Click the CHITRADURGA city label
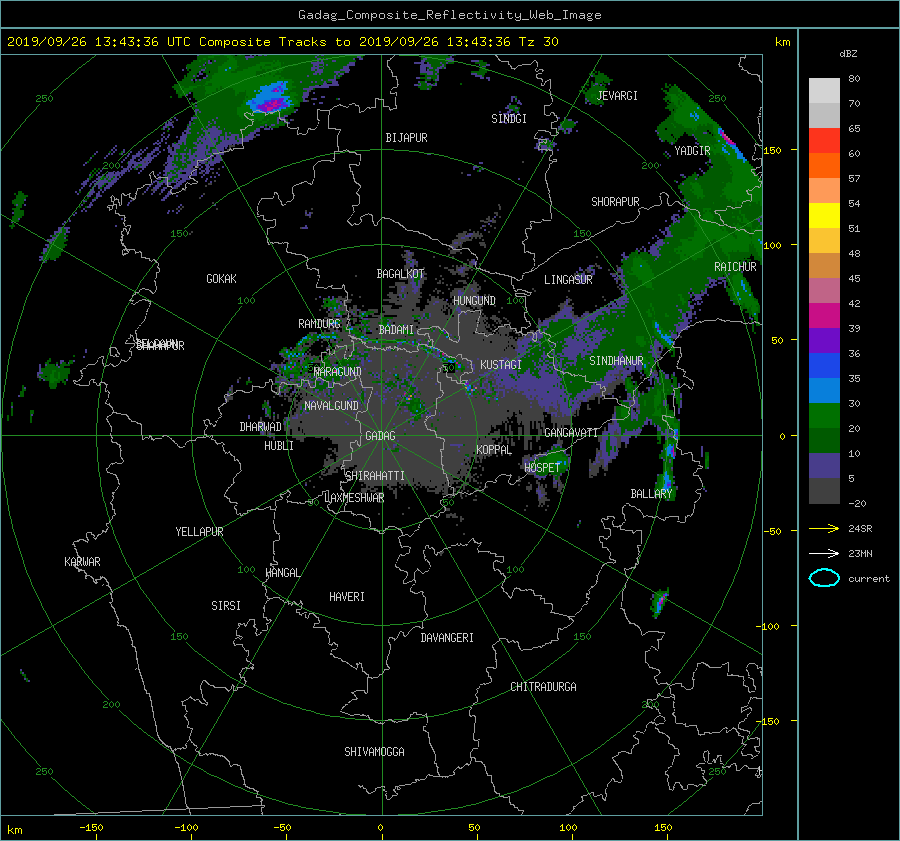Screen dimensions: 900x841 (543, 687)
